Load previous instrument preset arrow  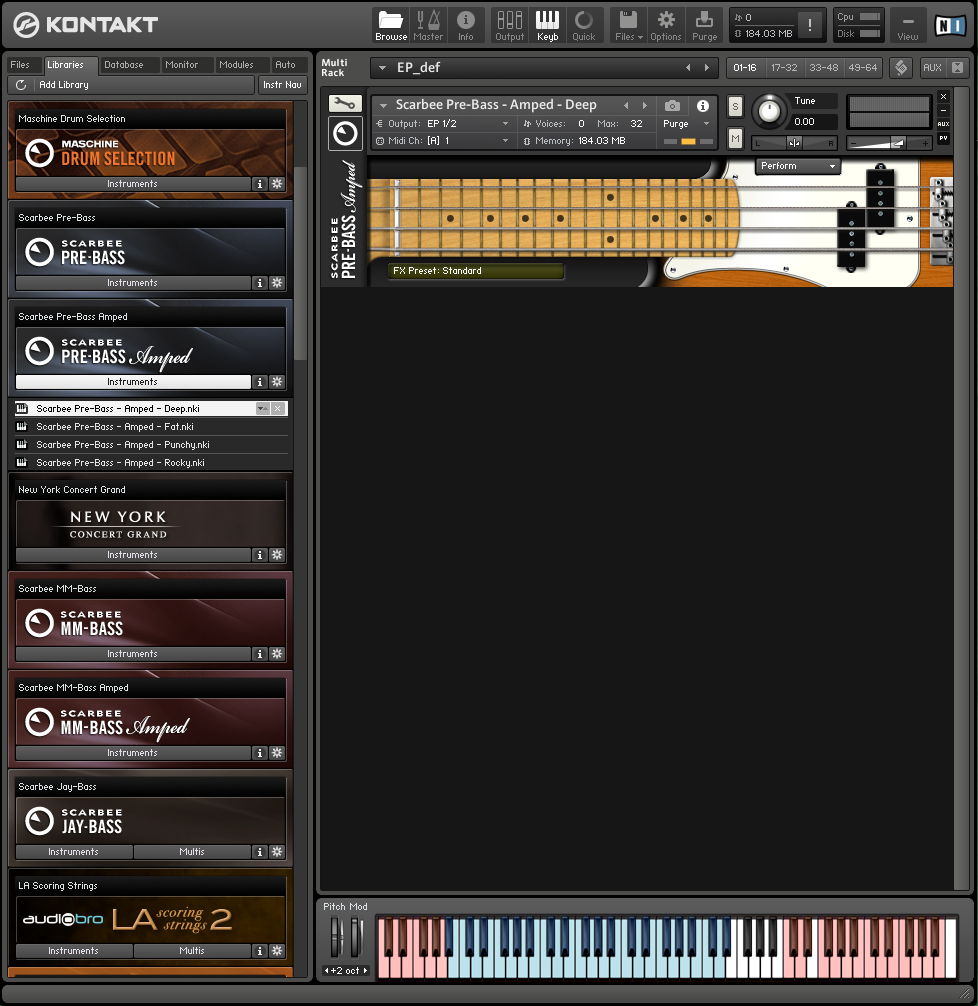click(x=626, y=105)
